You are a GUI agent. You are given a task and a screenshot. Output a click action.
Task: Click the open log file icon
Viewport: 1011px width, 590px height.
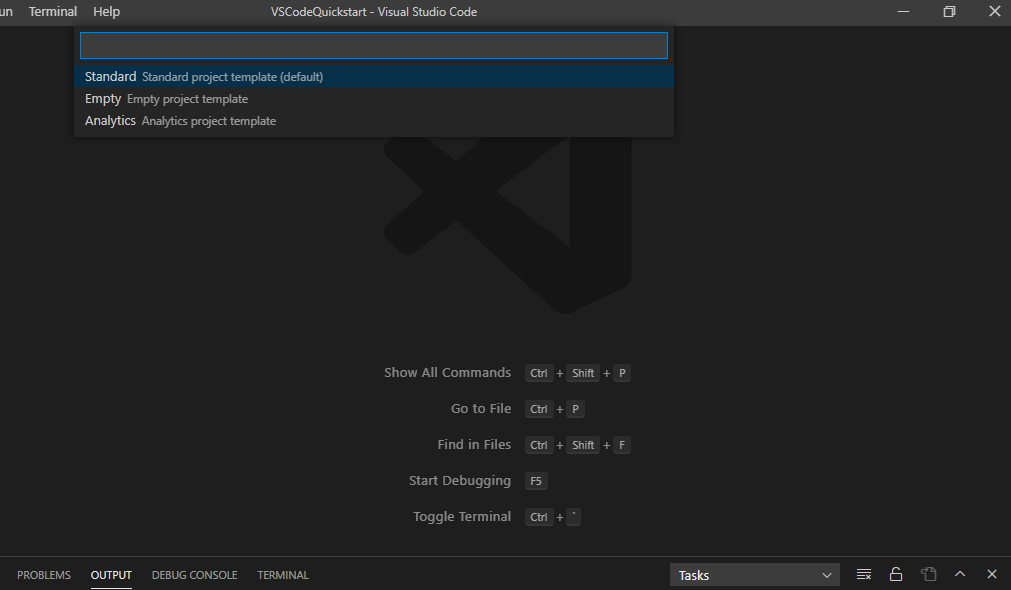point(928,575)
